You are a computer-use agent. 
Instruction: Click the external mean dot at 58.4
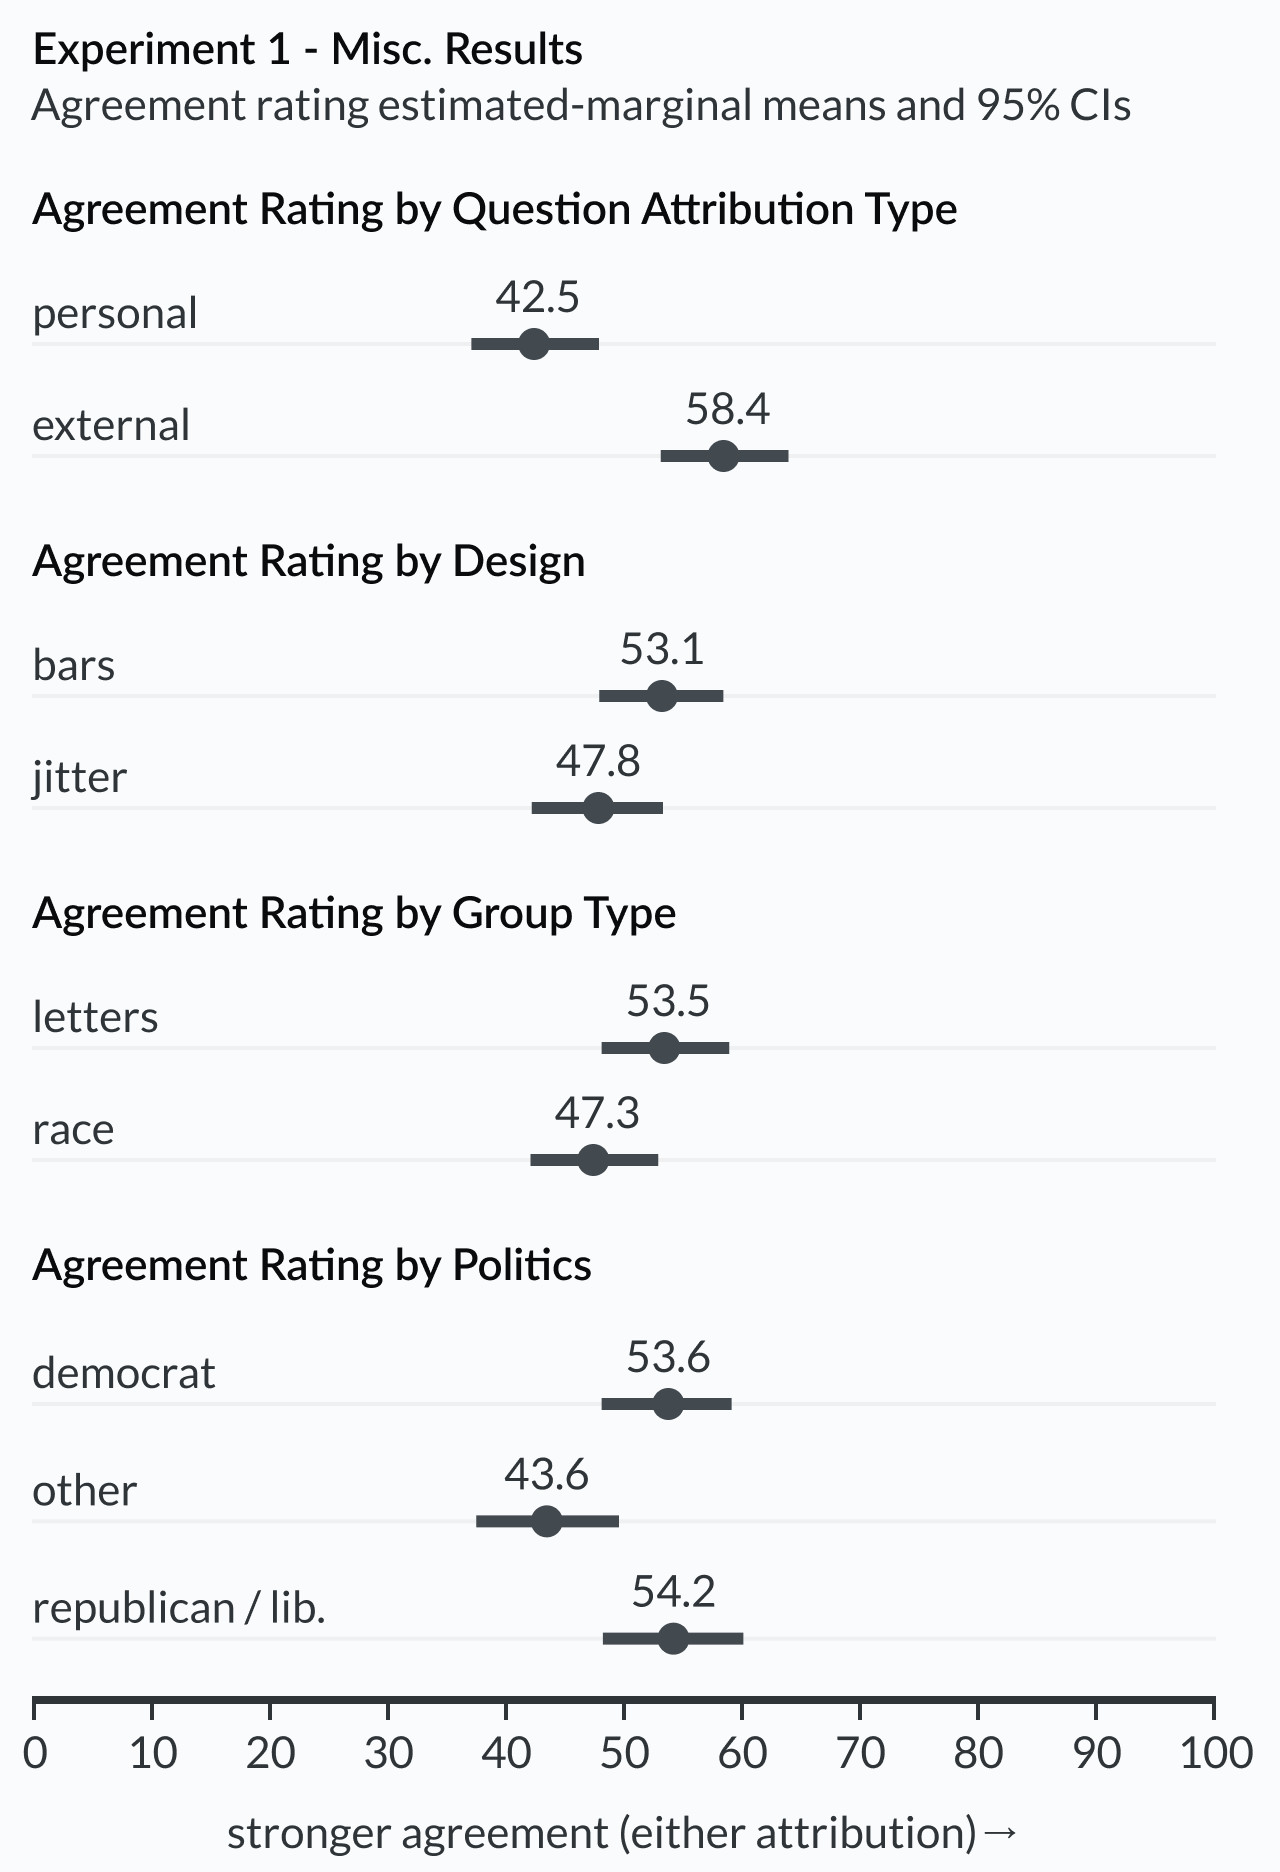pyautogui.click(x=723, y=456)
